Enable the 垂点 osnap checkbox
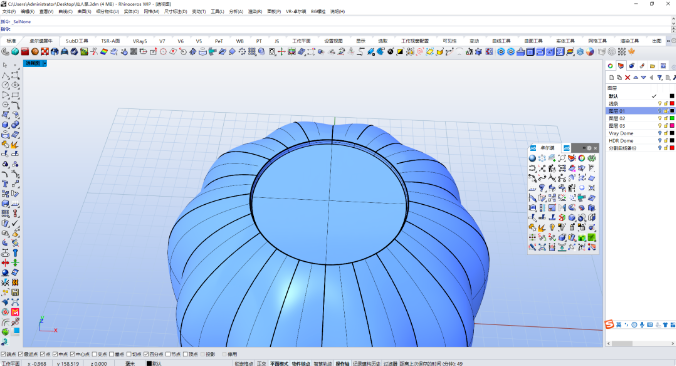The width and height of the screenshot is (676, 366). 112,354
